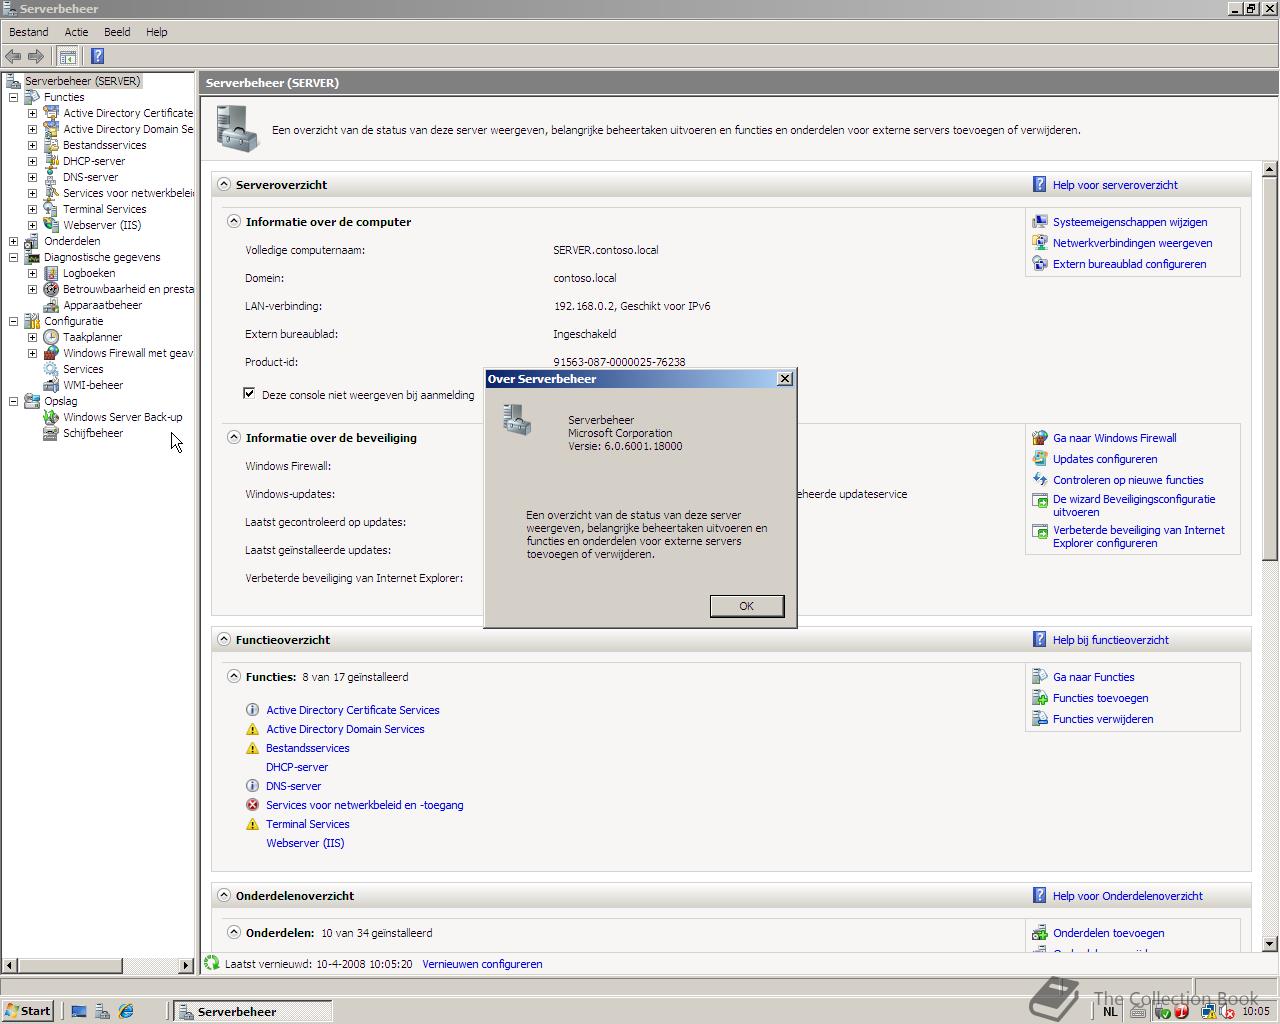Click the warning icon beside Bestandsservices
Screen dimensions: 1280x1024
click(x=252, y=748)
